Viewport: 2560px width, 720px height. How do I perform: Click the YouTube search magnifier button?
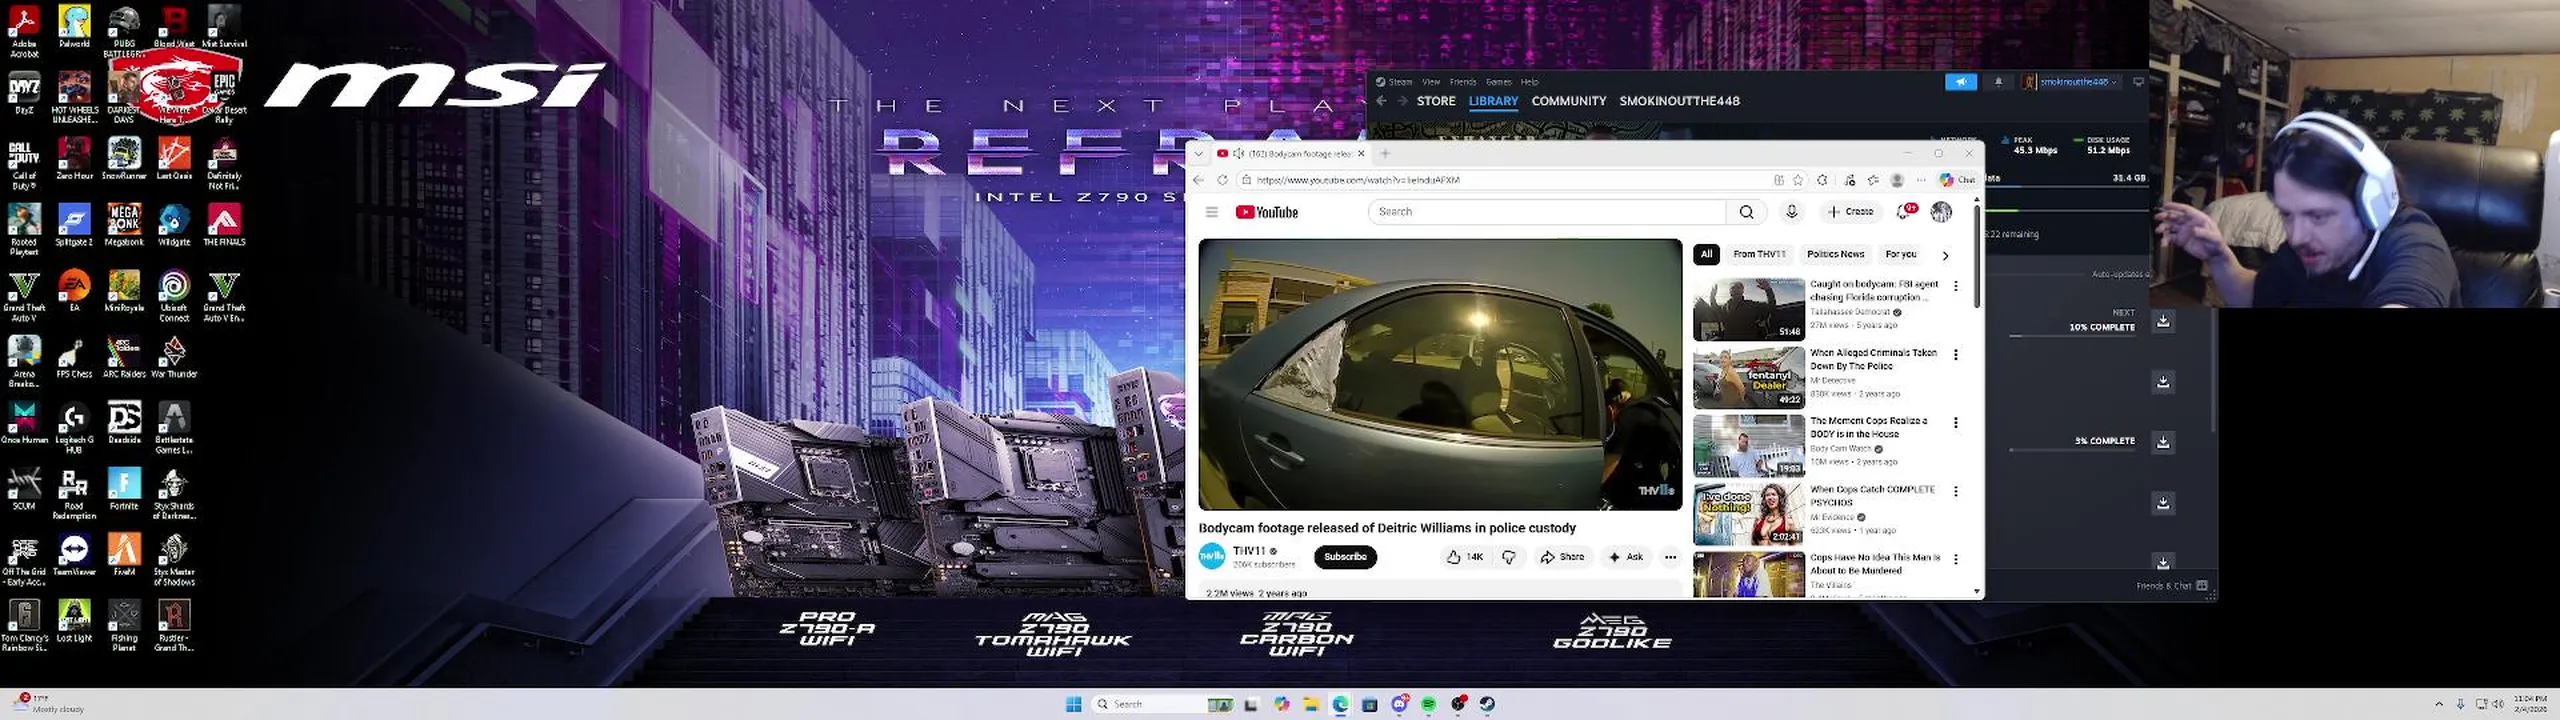tap(1746, 212)
